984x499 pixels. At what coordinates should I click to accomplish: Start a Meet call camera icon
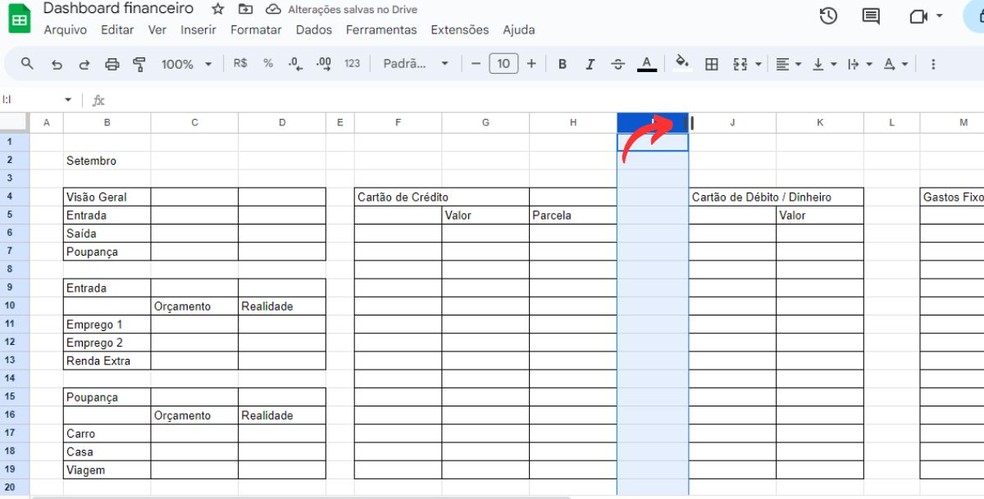click(x=919, y=16)
